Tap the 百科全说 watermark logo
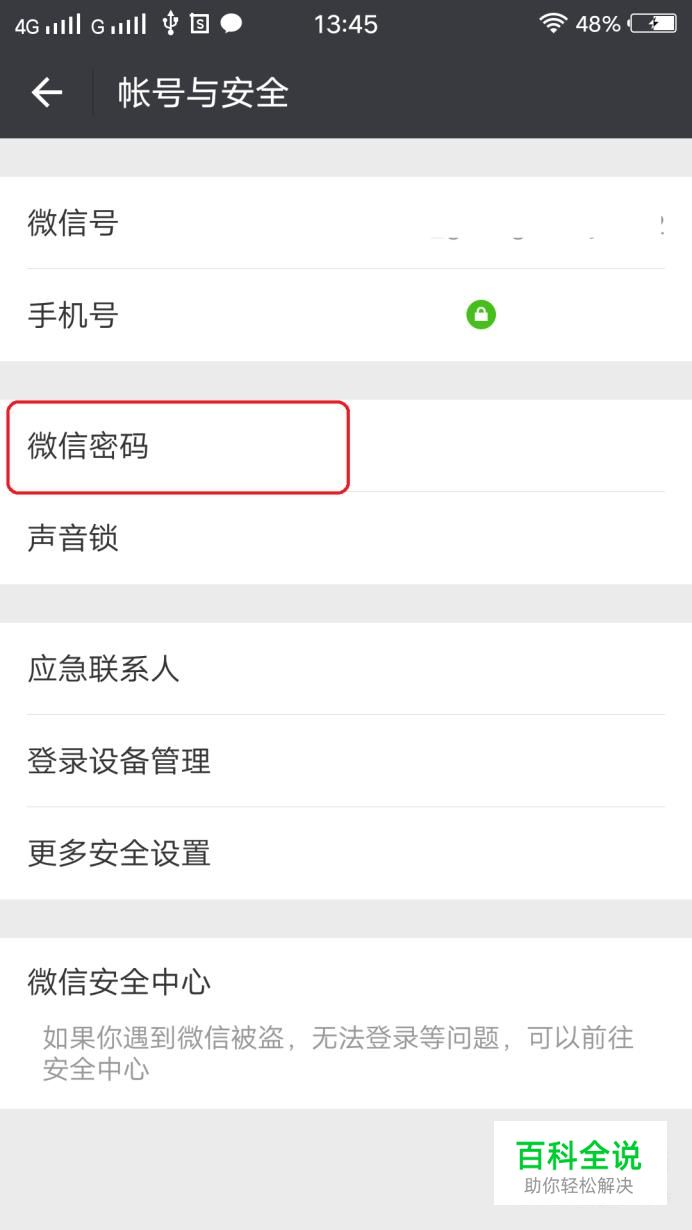The width and height of the screenshot is (692, 1230). (x=580, y=1163)
